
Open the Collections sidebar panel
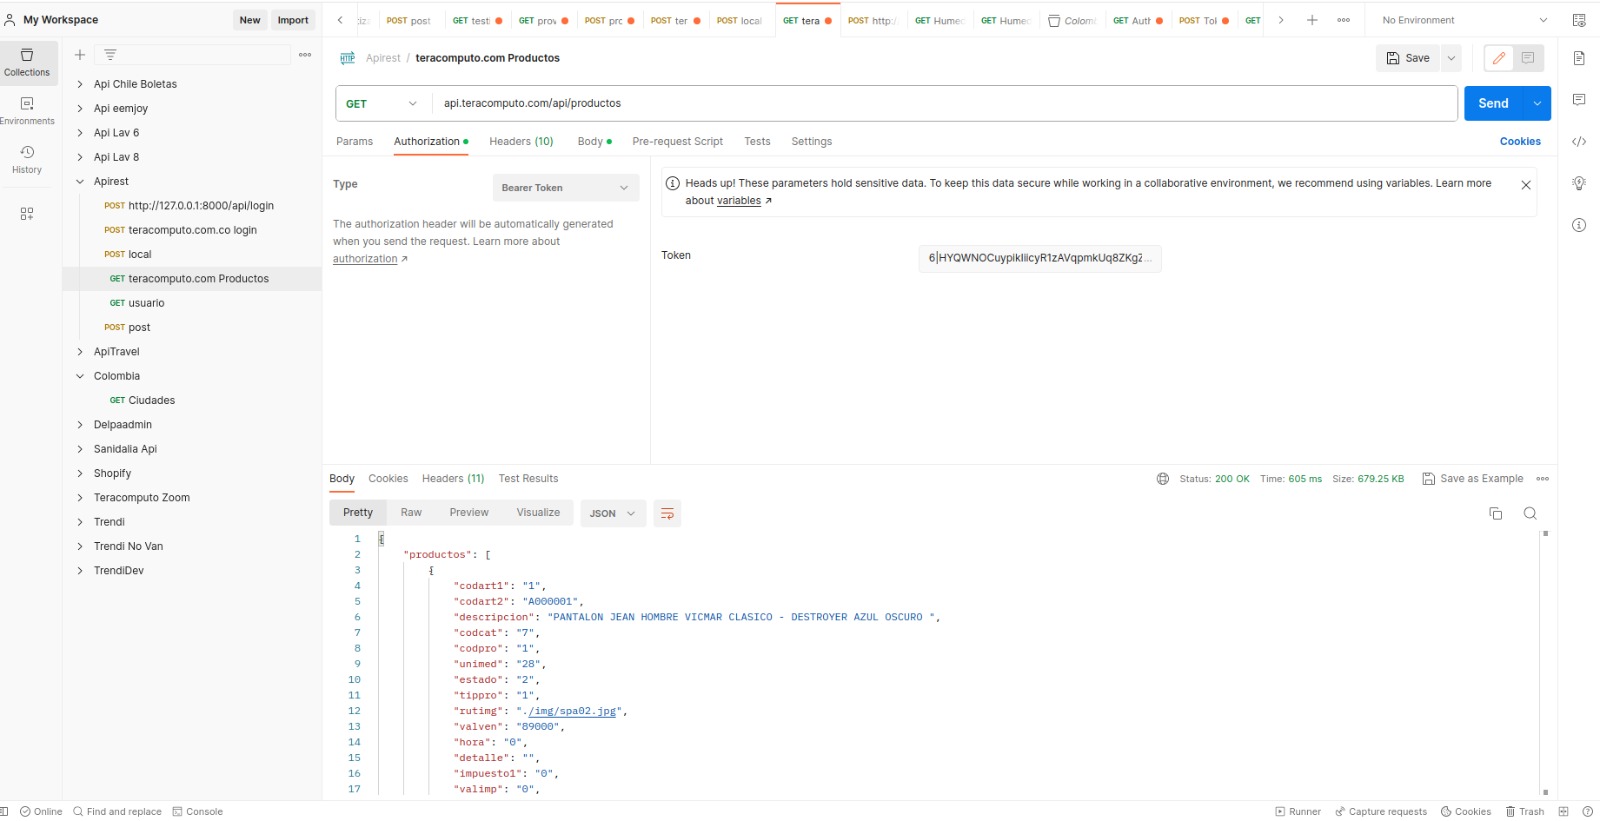pyautogui.click(x=27, y=61)
